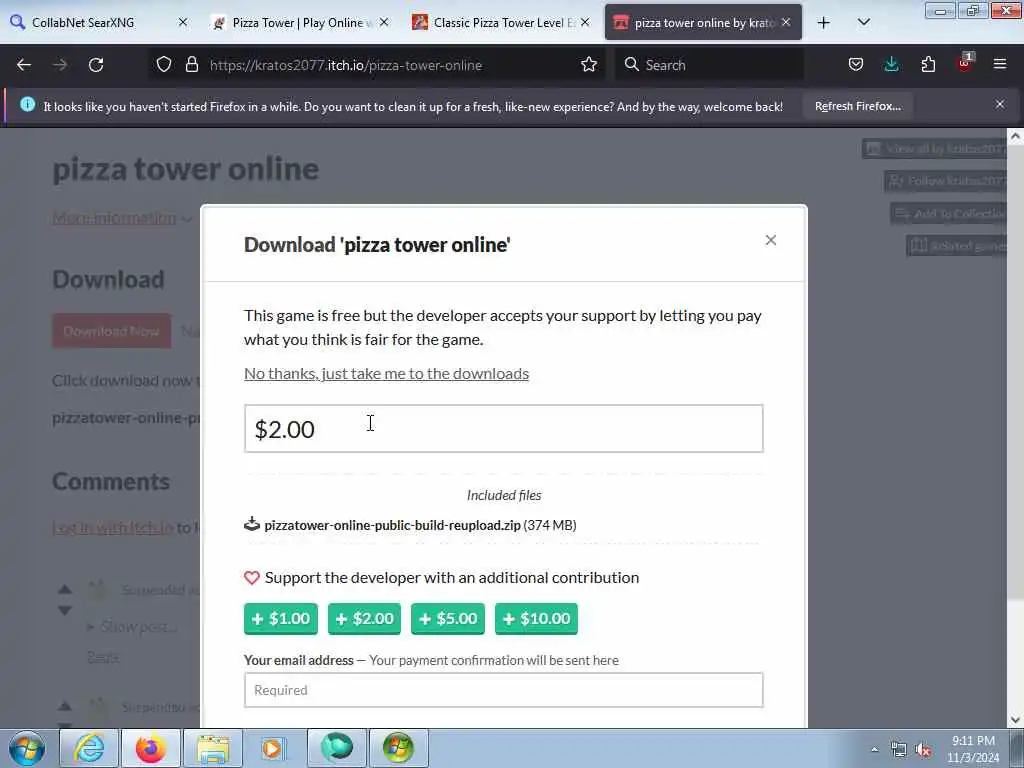Viewport: 1024px width, 768px height.
Task: Open the Windows Start menu orb
Action: tap(27, 748)
